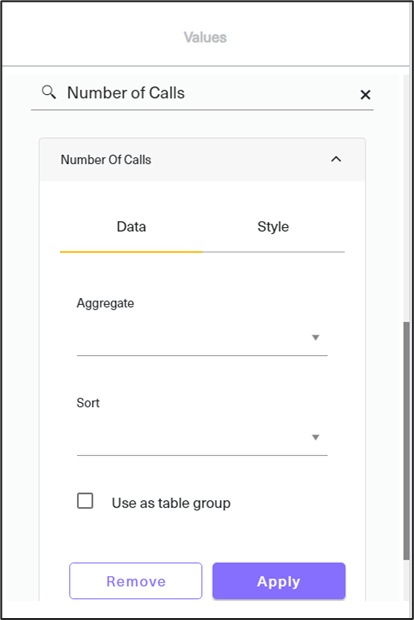Click the Remove button

point(136,581)
